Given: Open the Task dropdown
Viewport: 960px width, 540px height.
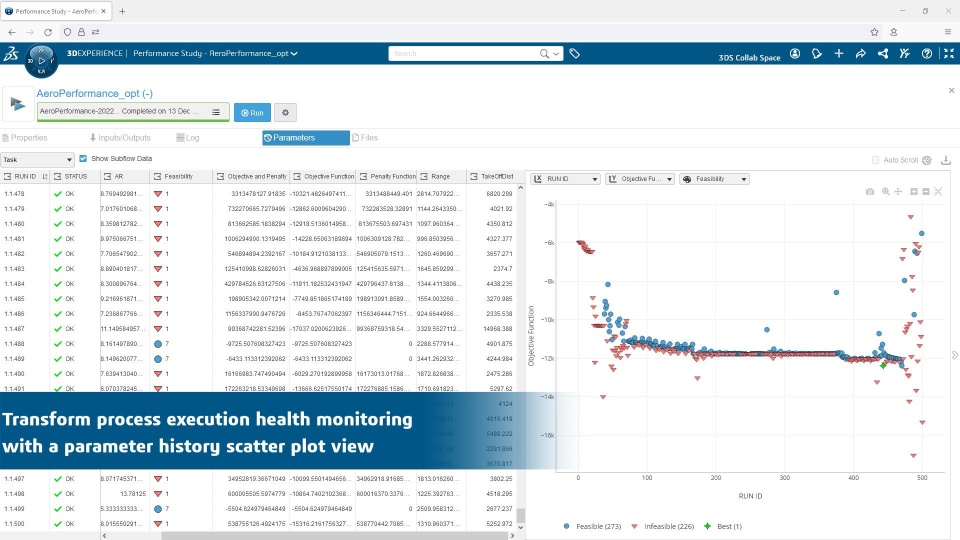Looking at the screenshot, I should pyautogui.click(x=37, y=160).
